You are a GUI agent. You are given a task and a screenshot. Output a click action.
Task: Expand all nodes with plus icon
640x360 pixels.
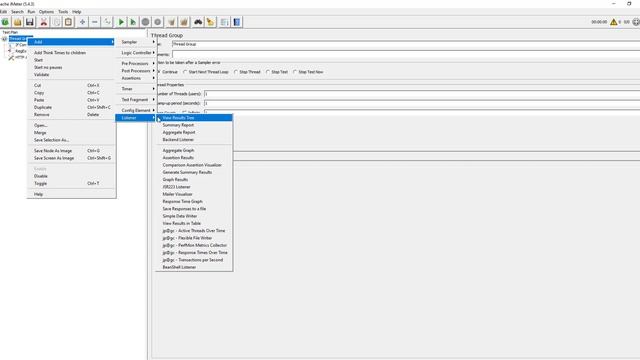82,22
